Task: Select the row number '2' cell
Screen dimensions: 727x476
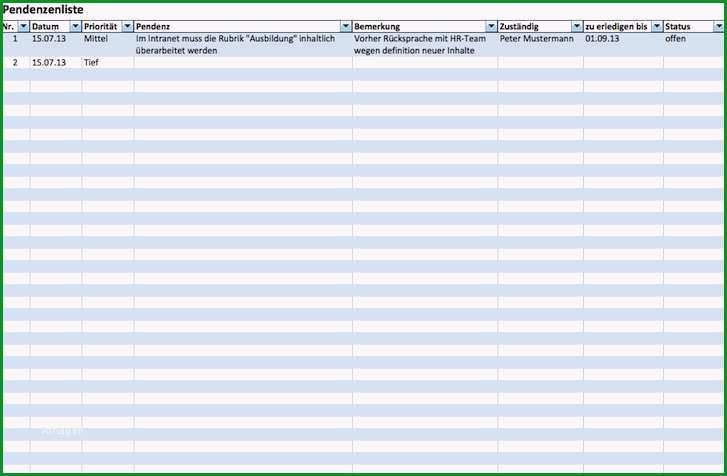Action: (16, 63)
